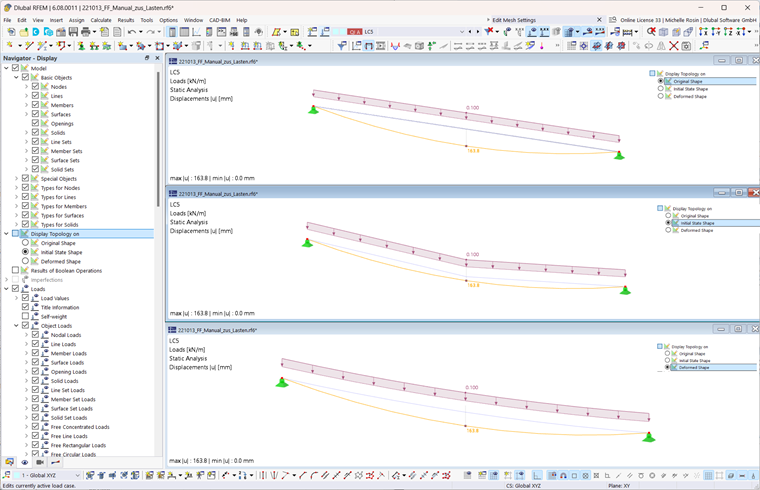This screenshot has height=490, width=760.
Task: Enable the Self-weight checkbox
Action: point(25,316)
